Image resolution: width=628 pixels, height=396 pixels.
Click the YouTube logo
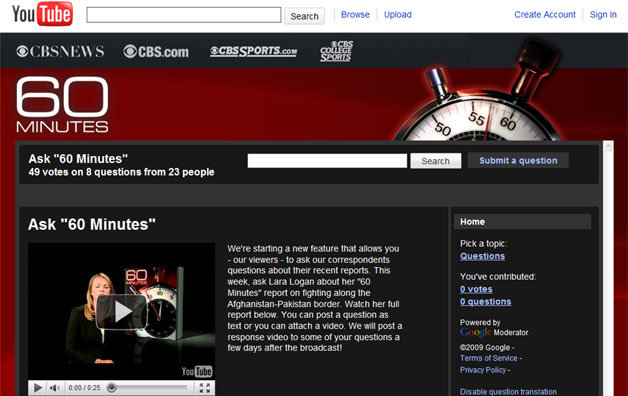pos(42,14)
